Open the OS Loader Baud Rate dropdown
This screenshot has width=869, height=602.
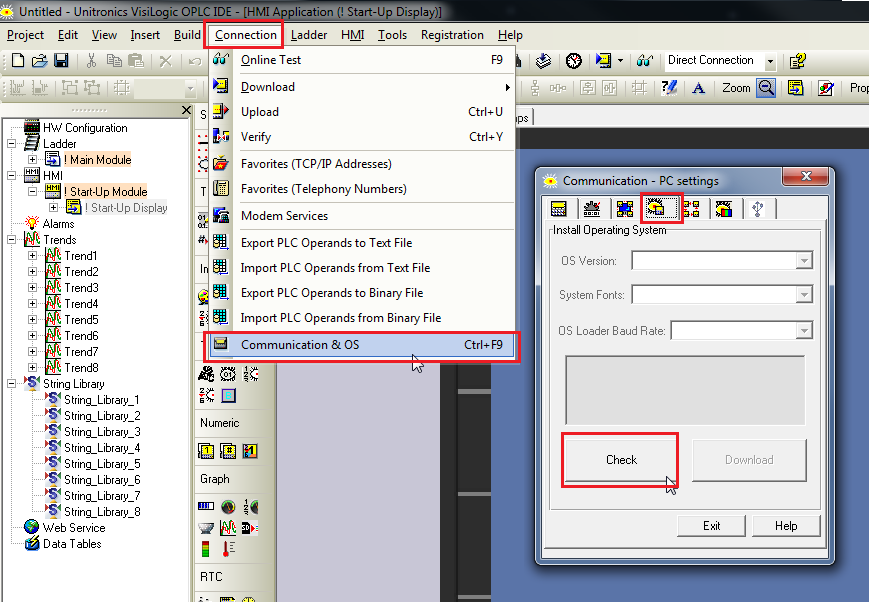(x=804, y=331)
